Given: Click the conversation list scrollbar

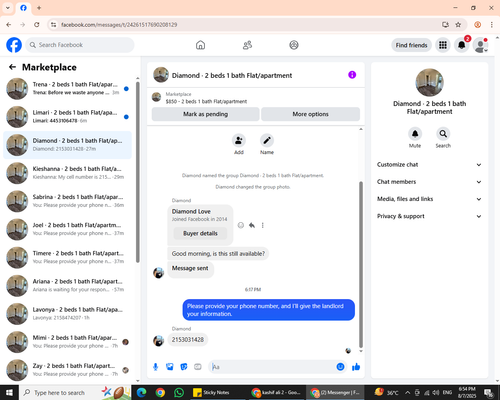Looking at the screenshot, I should click(x=138, y=172).
